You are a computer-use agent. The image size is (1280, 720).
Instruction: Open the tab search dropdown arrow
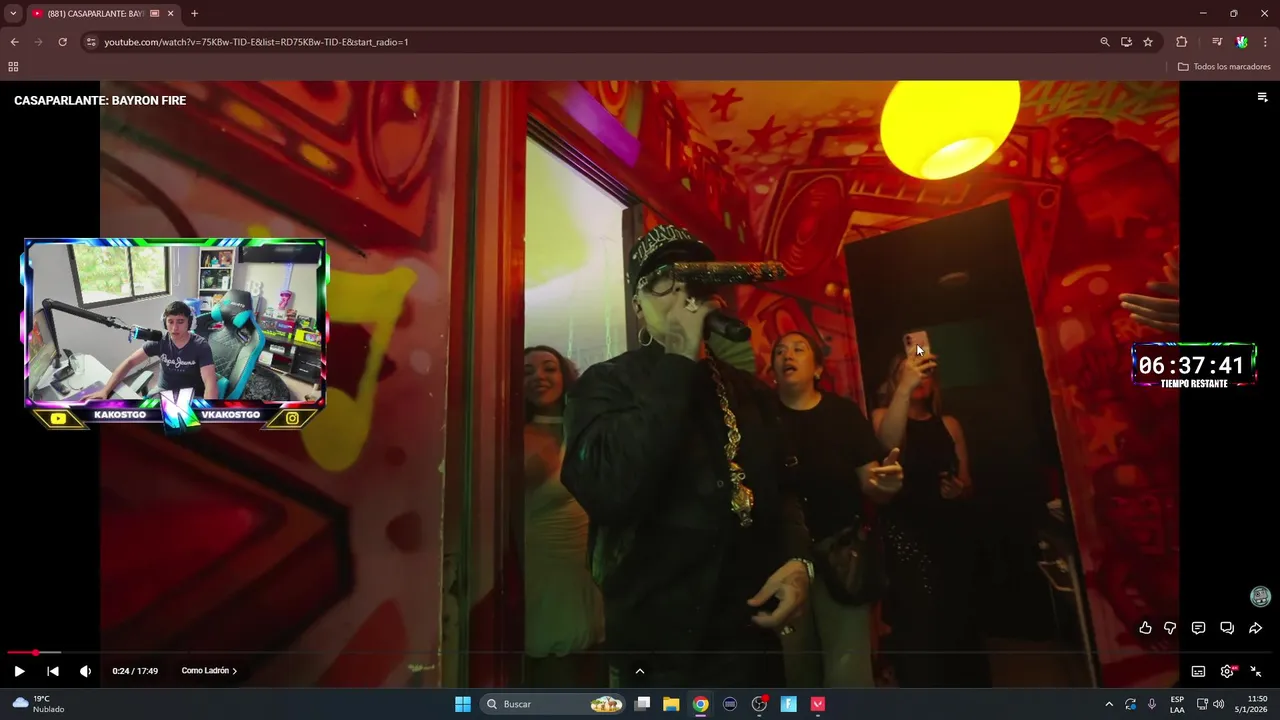[13, 13]
